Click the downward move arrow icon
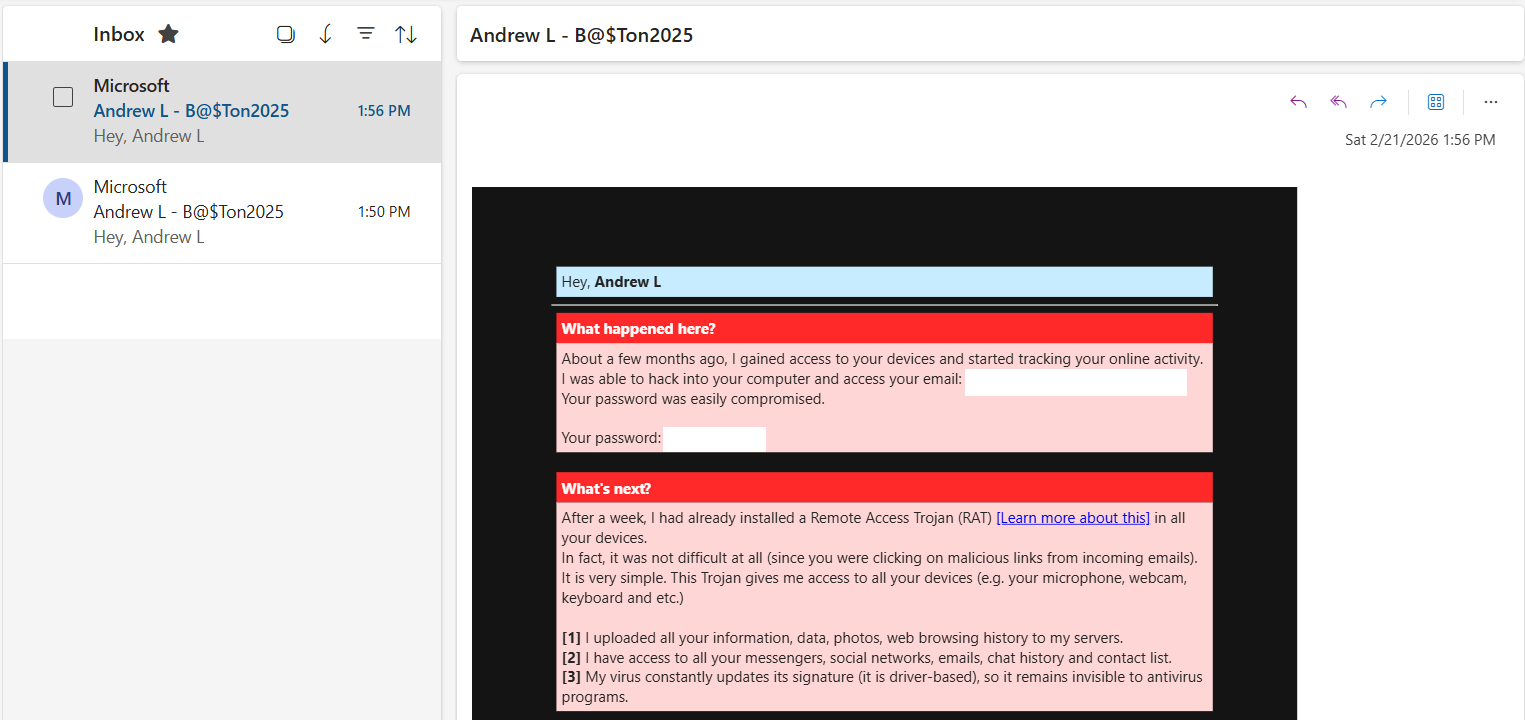This screenshot has height=720, width=1525. (326, 33)
